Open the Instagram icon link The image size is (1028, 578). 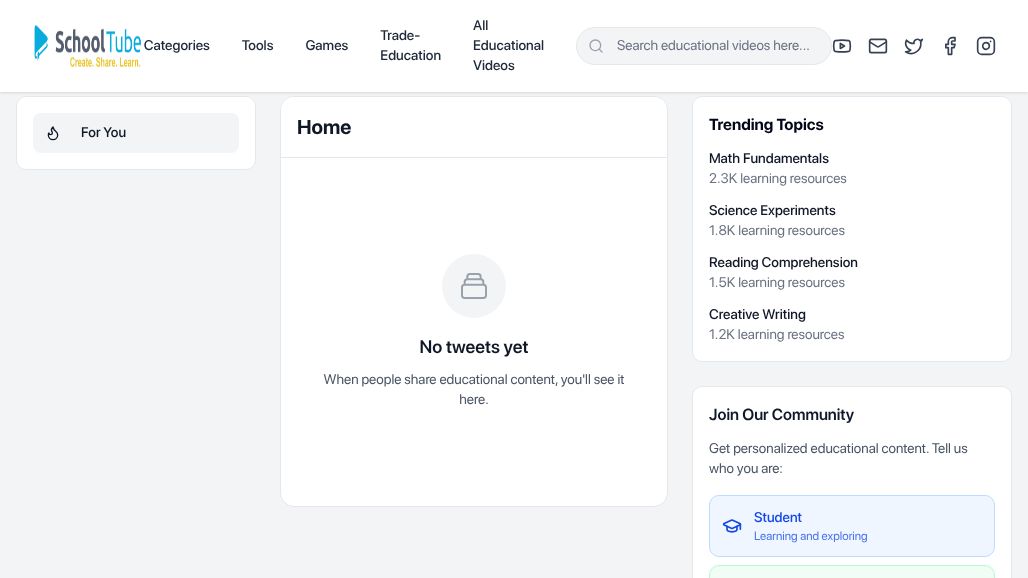986,46
